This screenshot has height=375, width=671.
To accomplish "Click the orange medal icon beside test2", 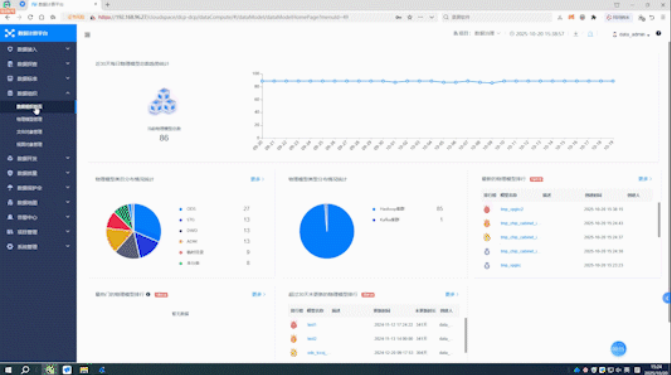I will (294, 339).
